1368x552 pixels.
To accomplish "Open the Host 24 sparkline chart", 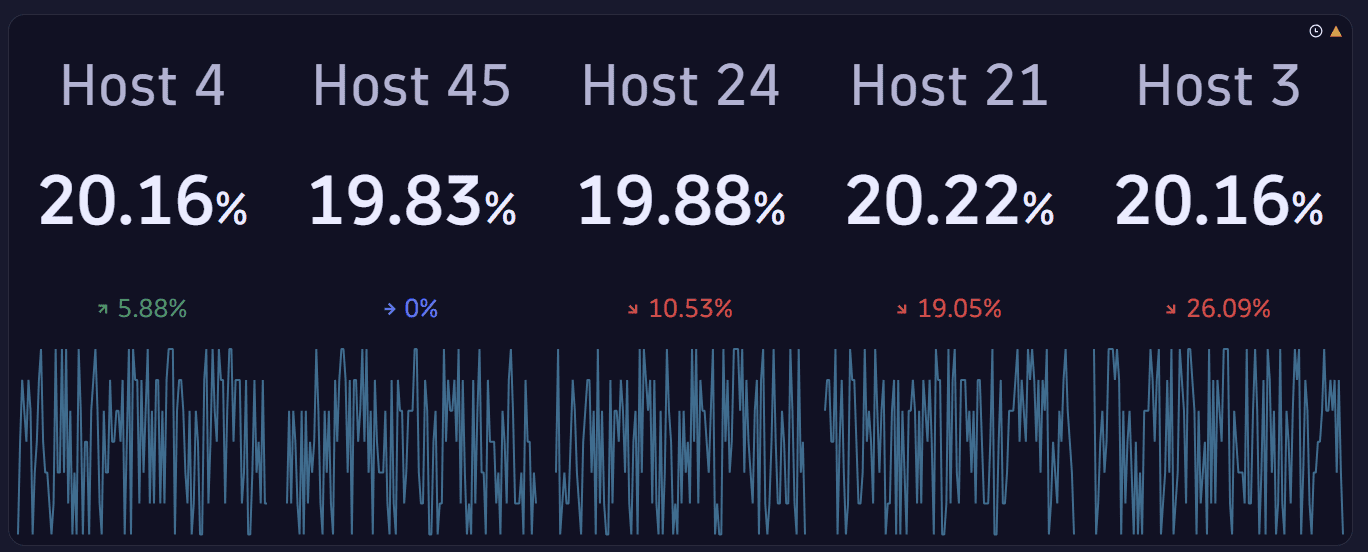I will coord(681,441).
